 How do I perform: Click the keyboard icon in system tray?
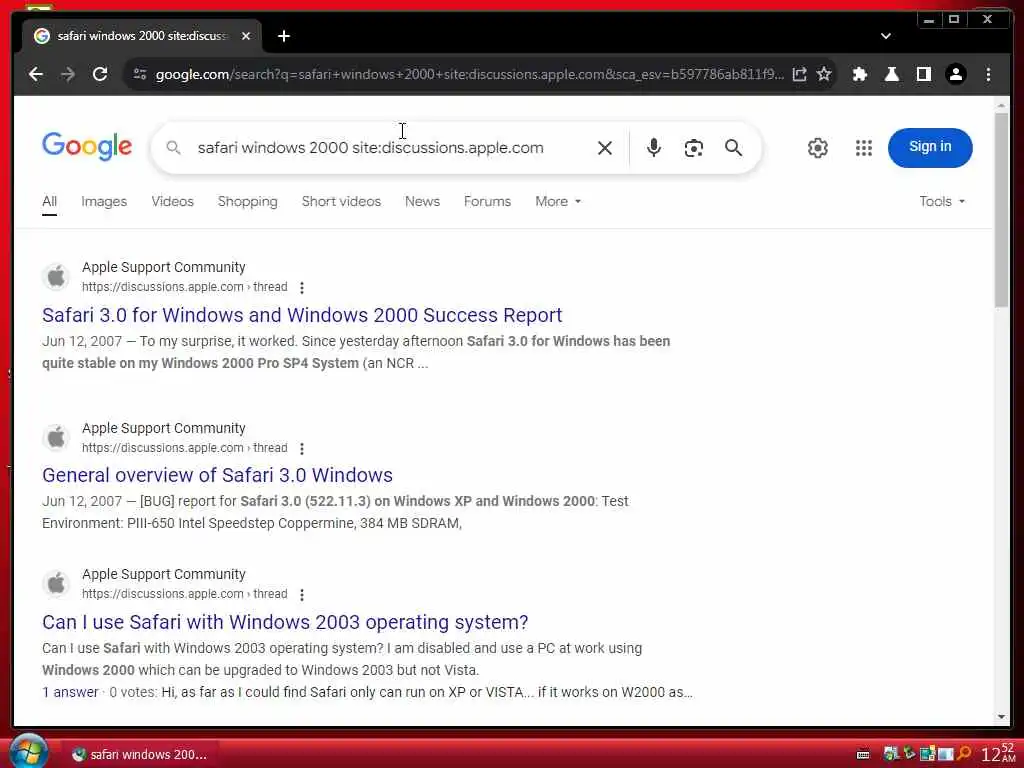click(x=863, y=755)
